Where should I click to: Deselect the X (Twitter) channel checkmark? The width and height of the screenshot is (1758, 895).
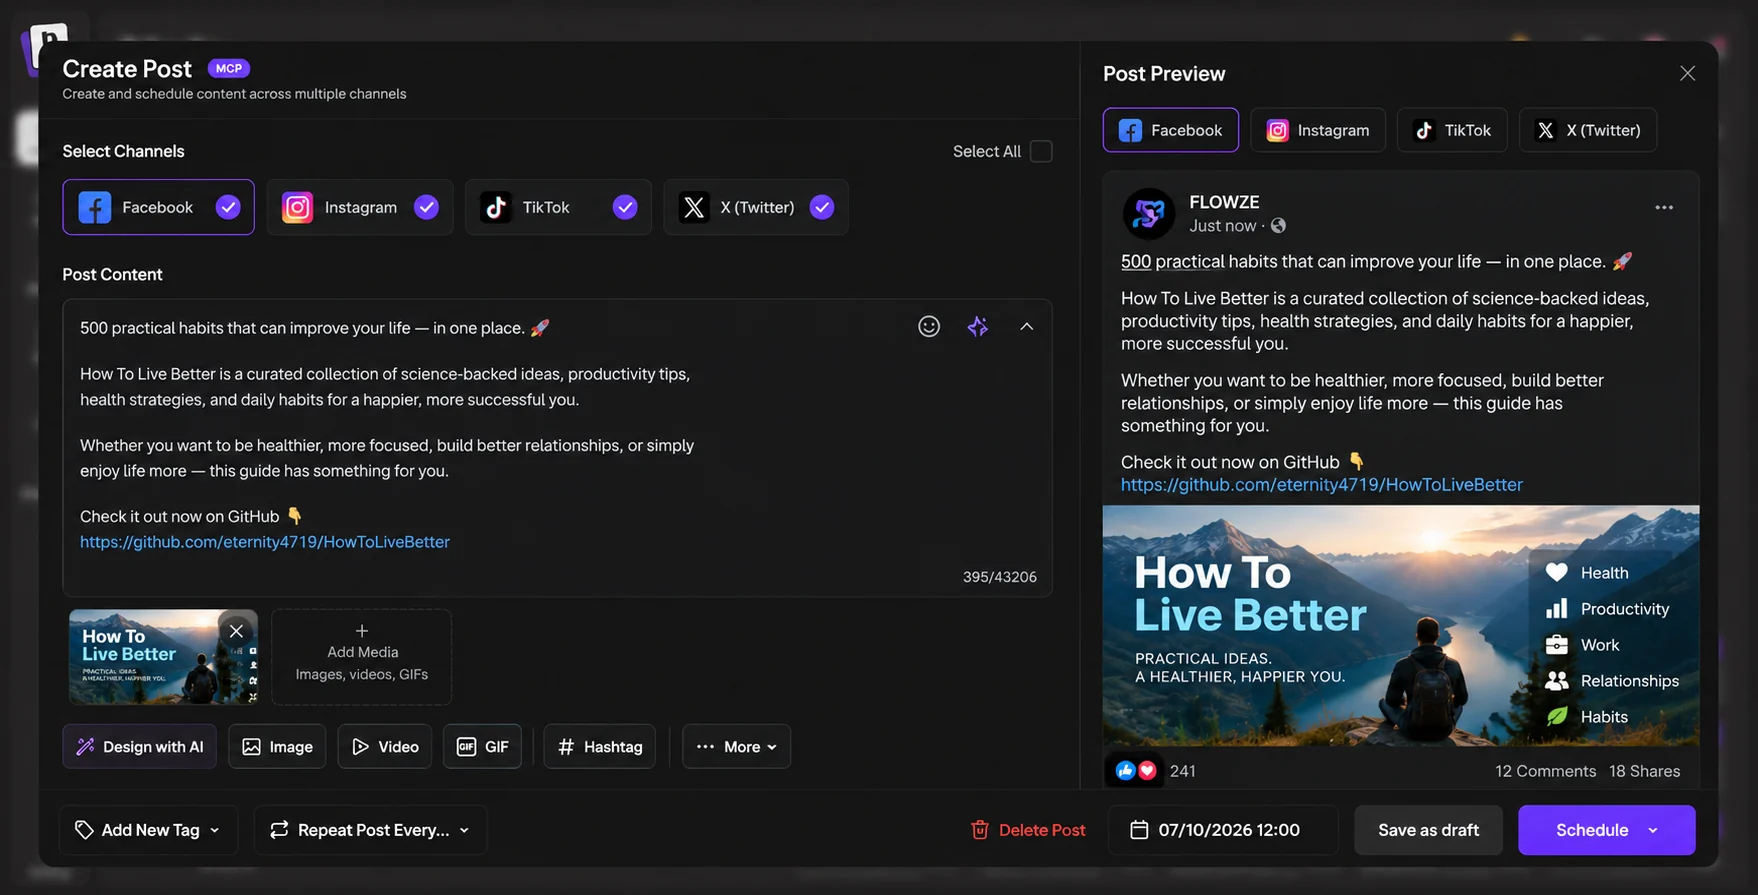point(822,207)
